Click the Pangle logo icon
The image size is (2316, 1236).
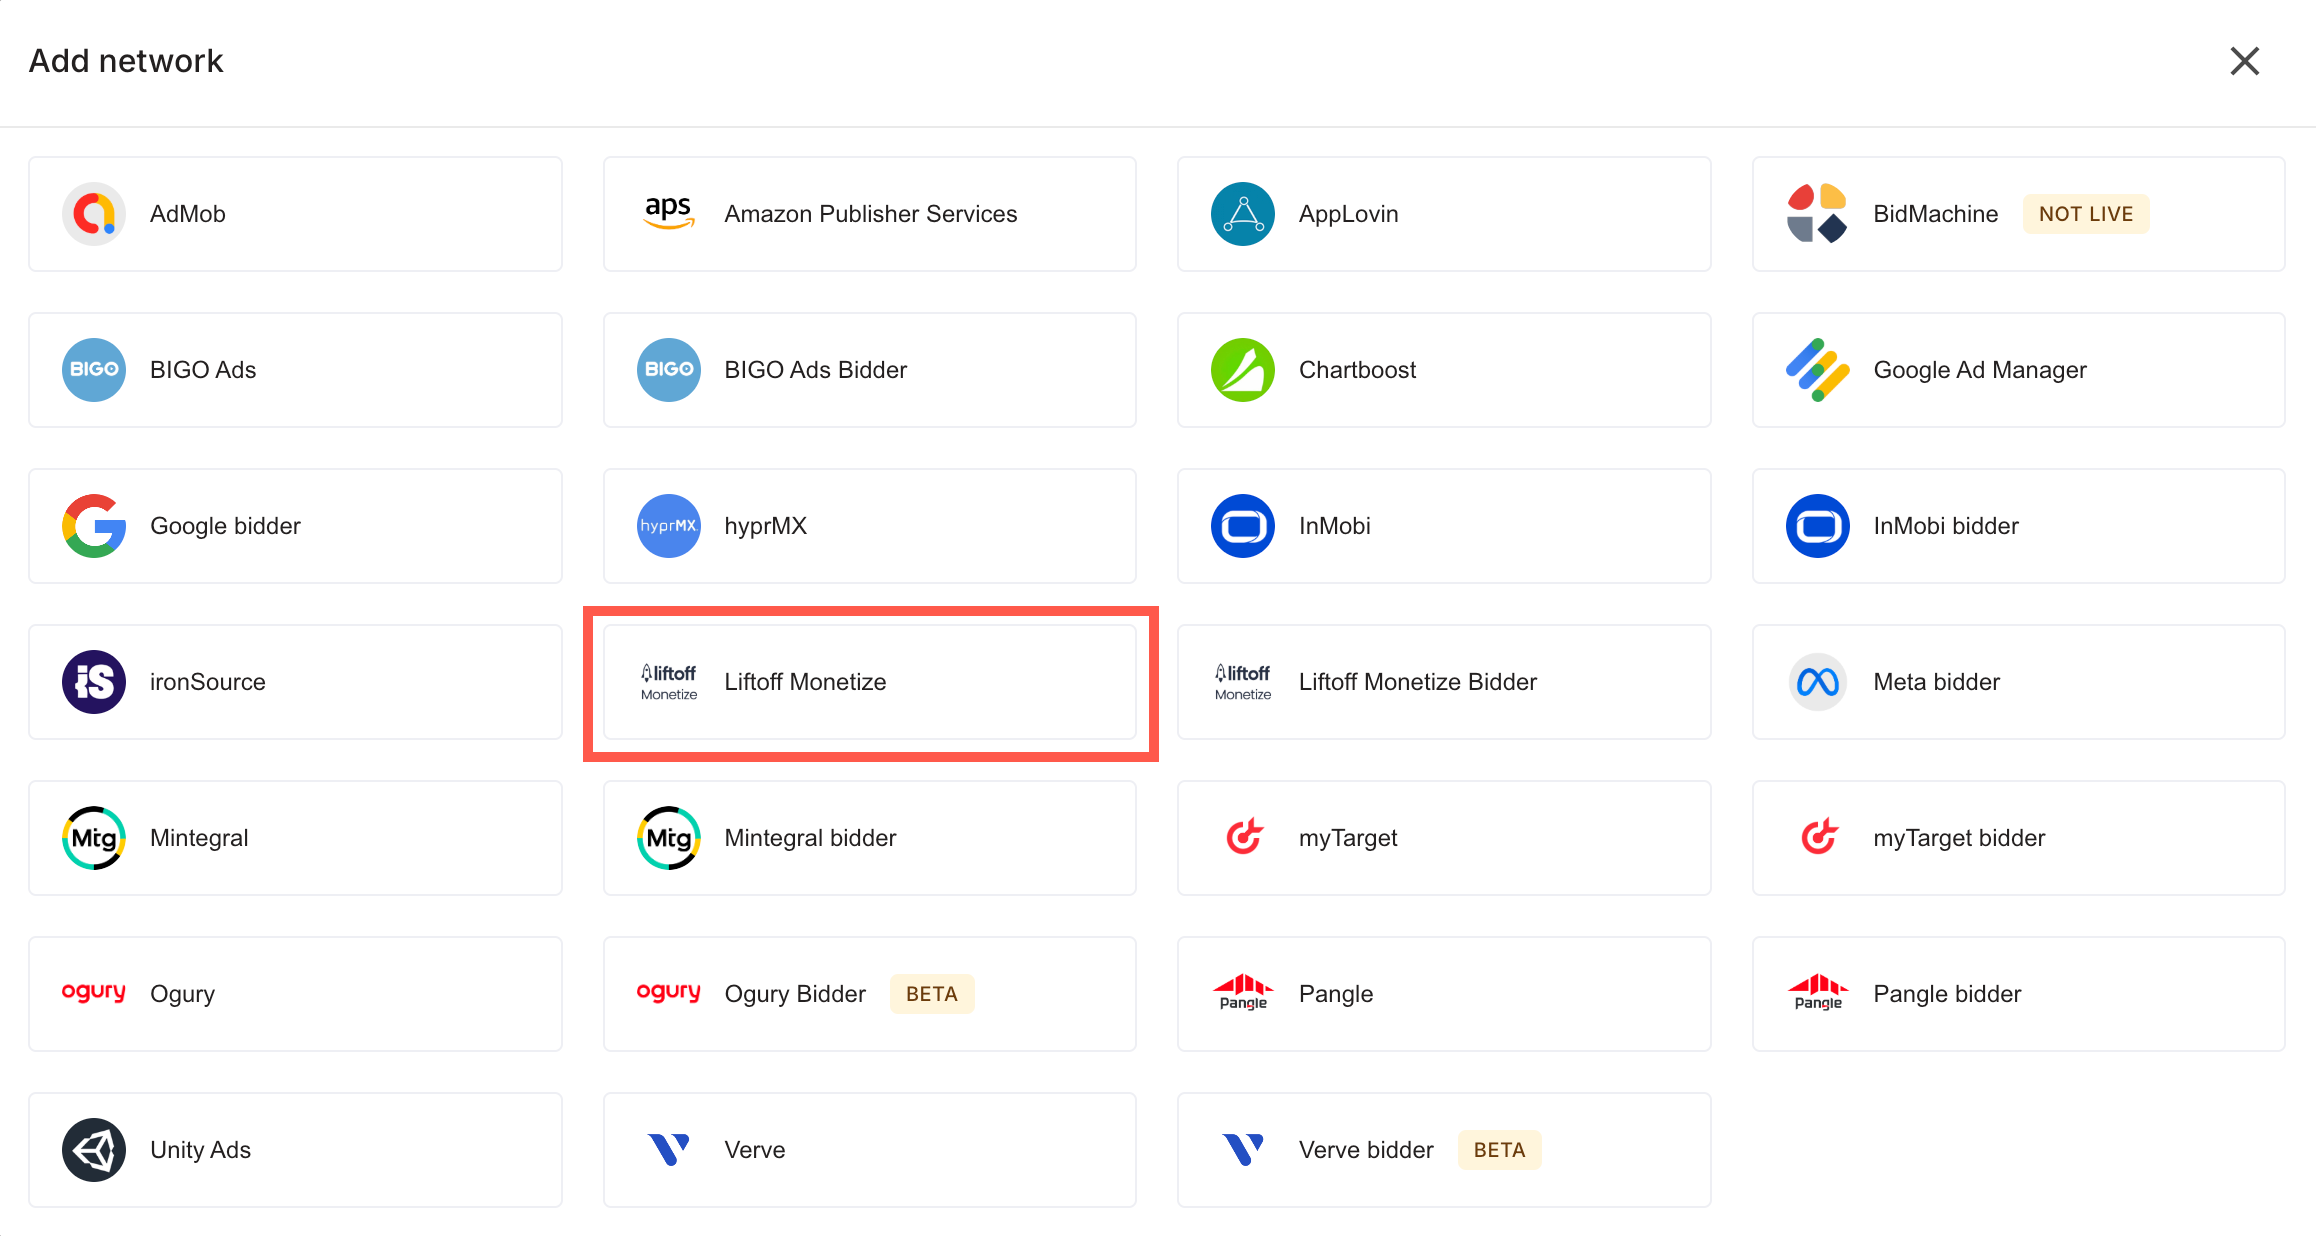pyautogui.click(x=1243, y=992)
